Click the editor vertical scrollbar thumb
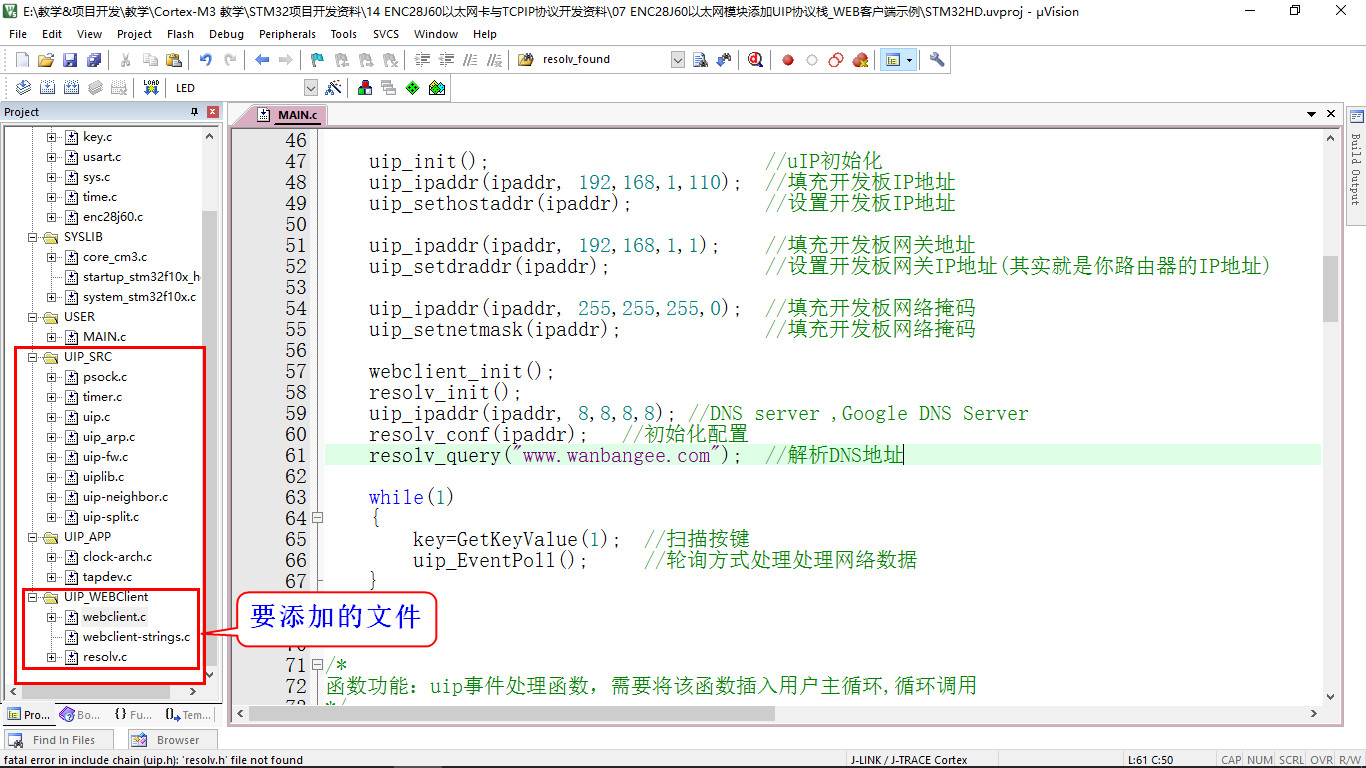The width and height of the screenshot is (1366, 768). (x=1330, y=288)
